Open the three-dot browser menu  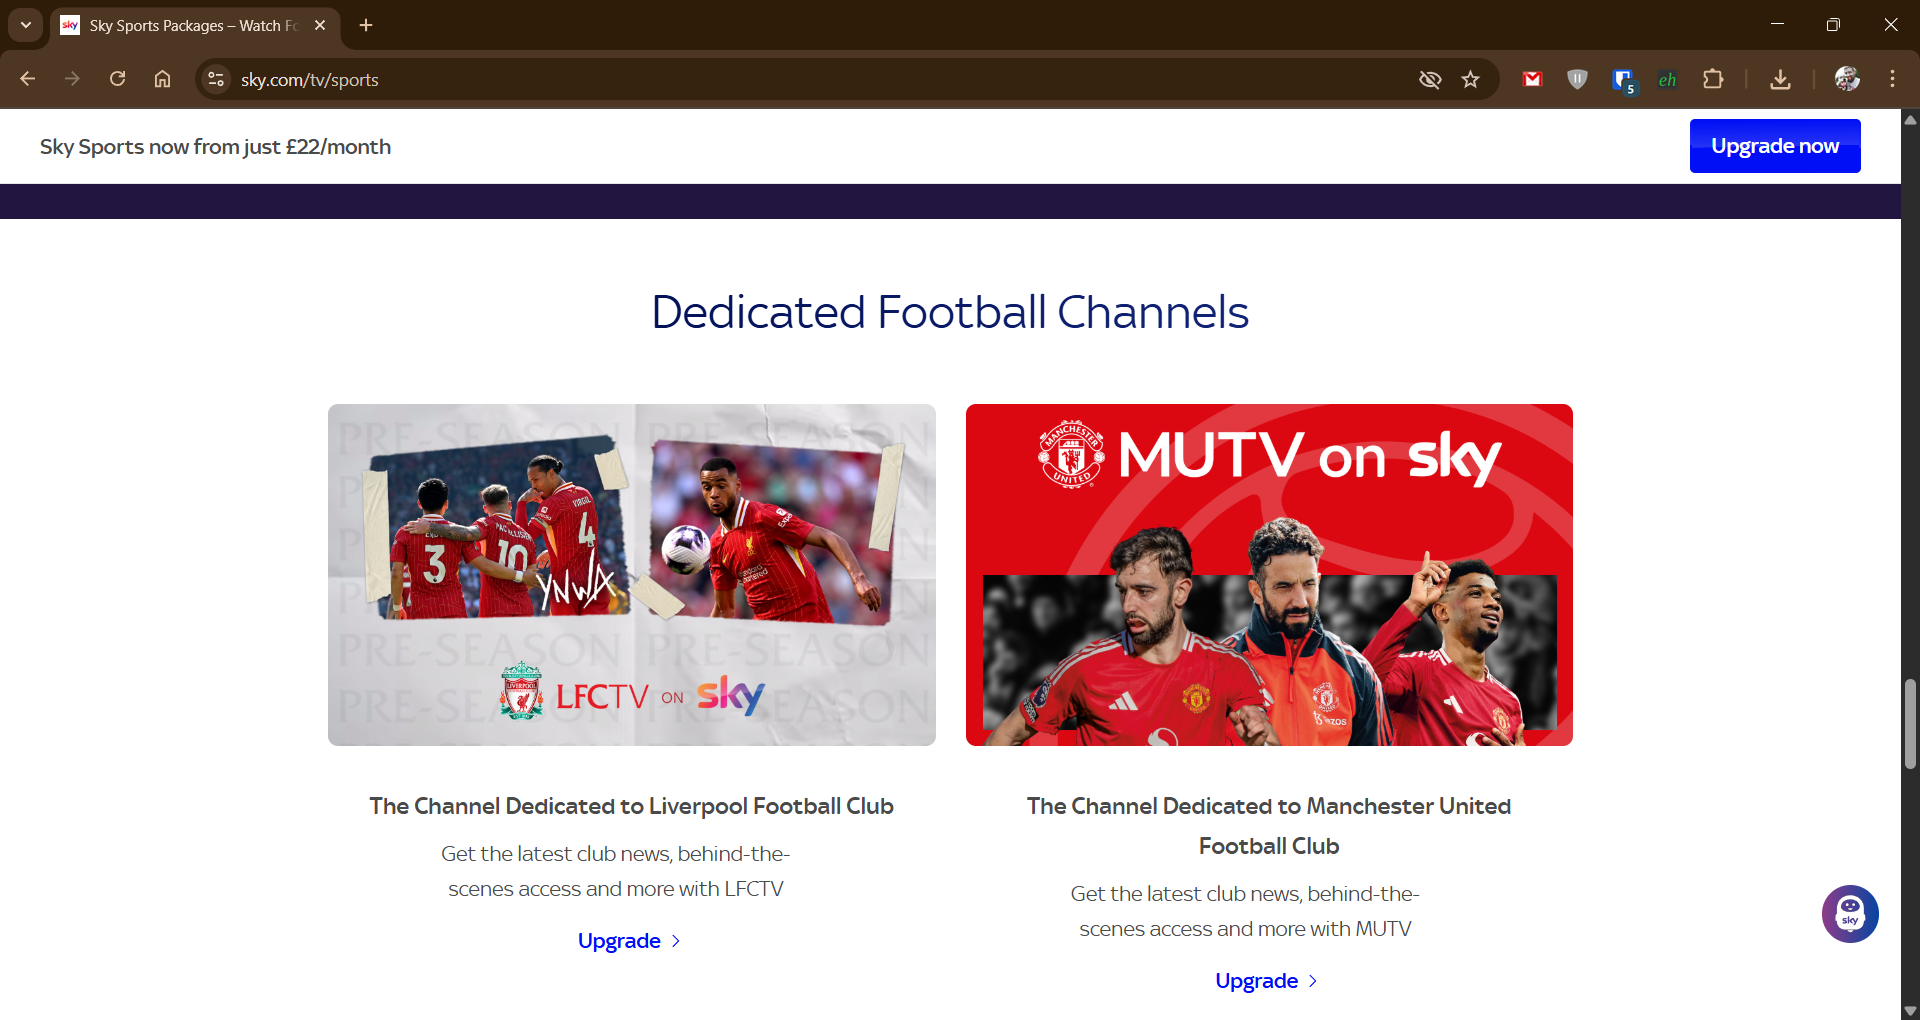1892,79
